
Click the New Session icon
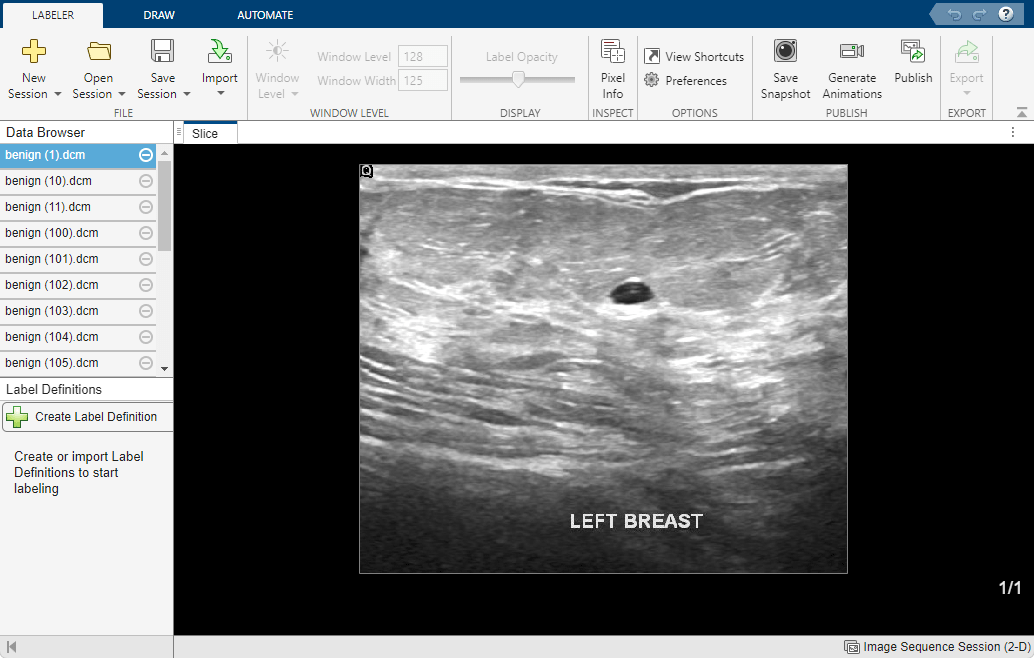pyautogui.click(x=34, y=52)
